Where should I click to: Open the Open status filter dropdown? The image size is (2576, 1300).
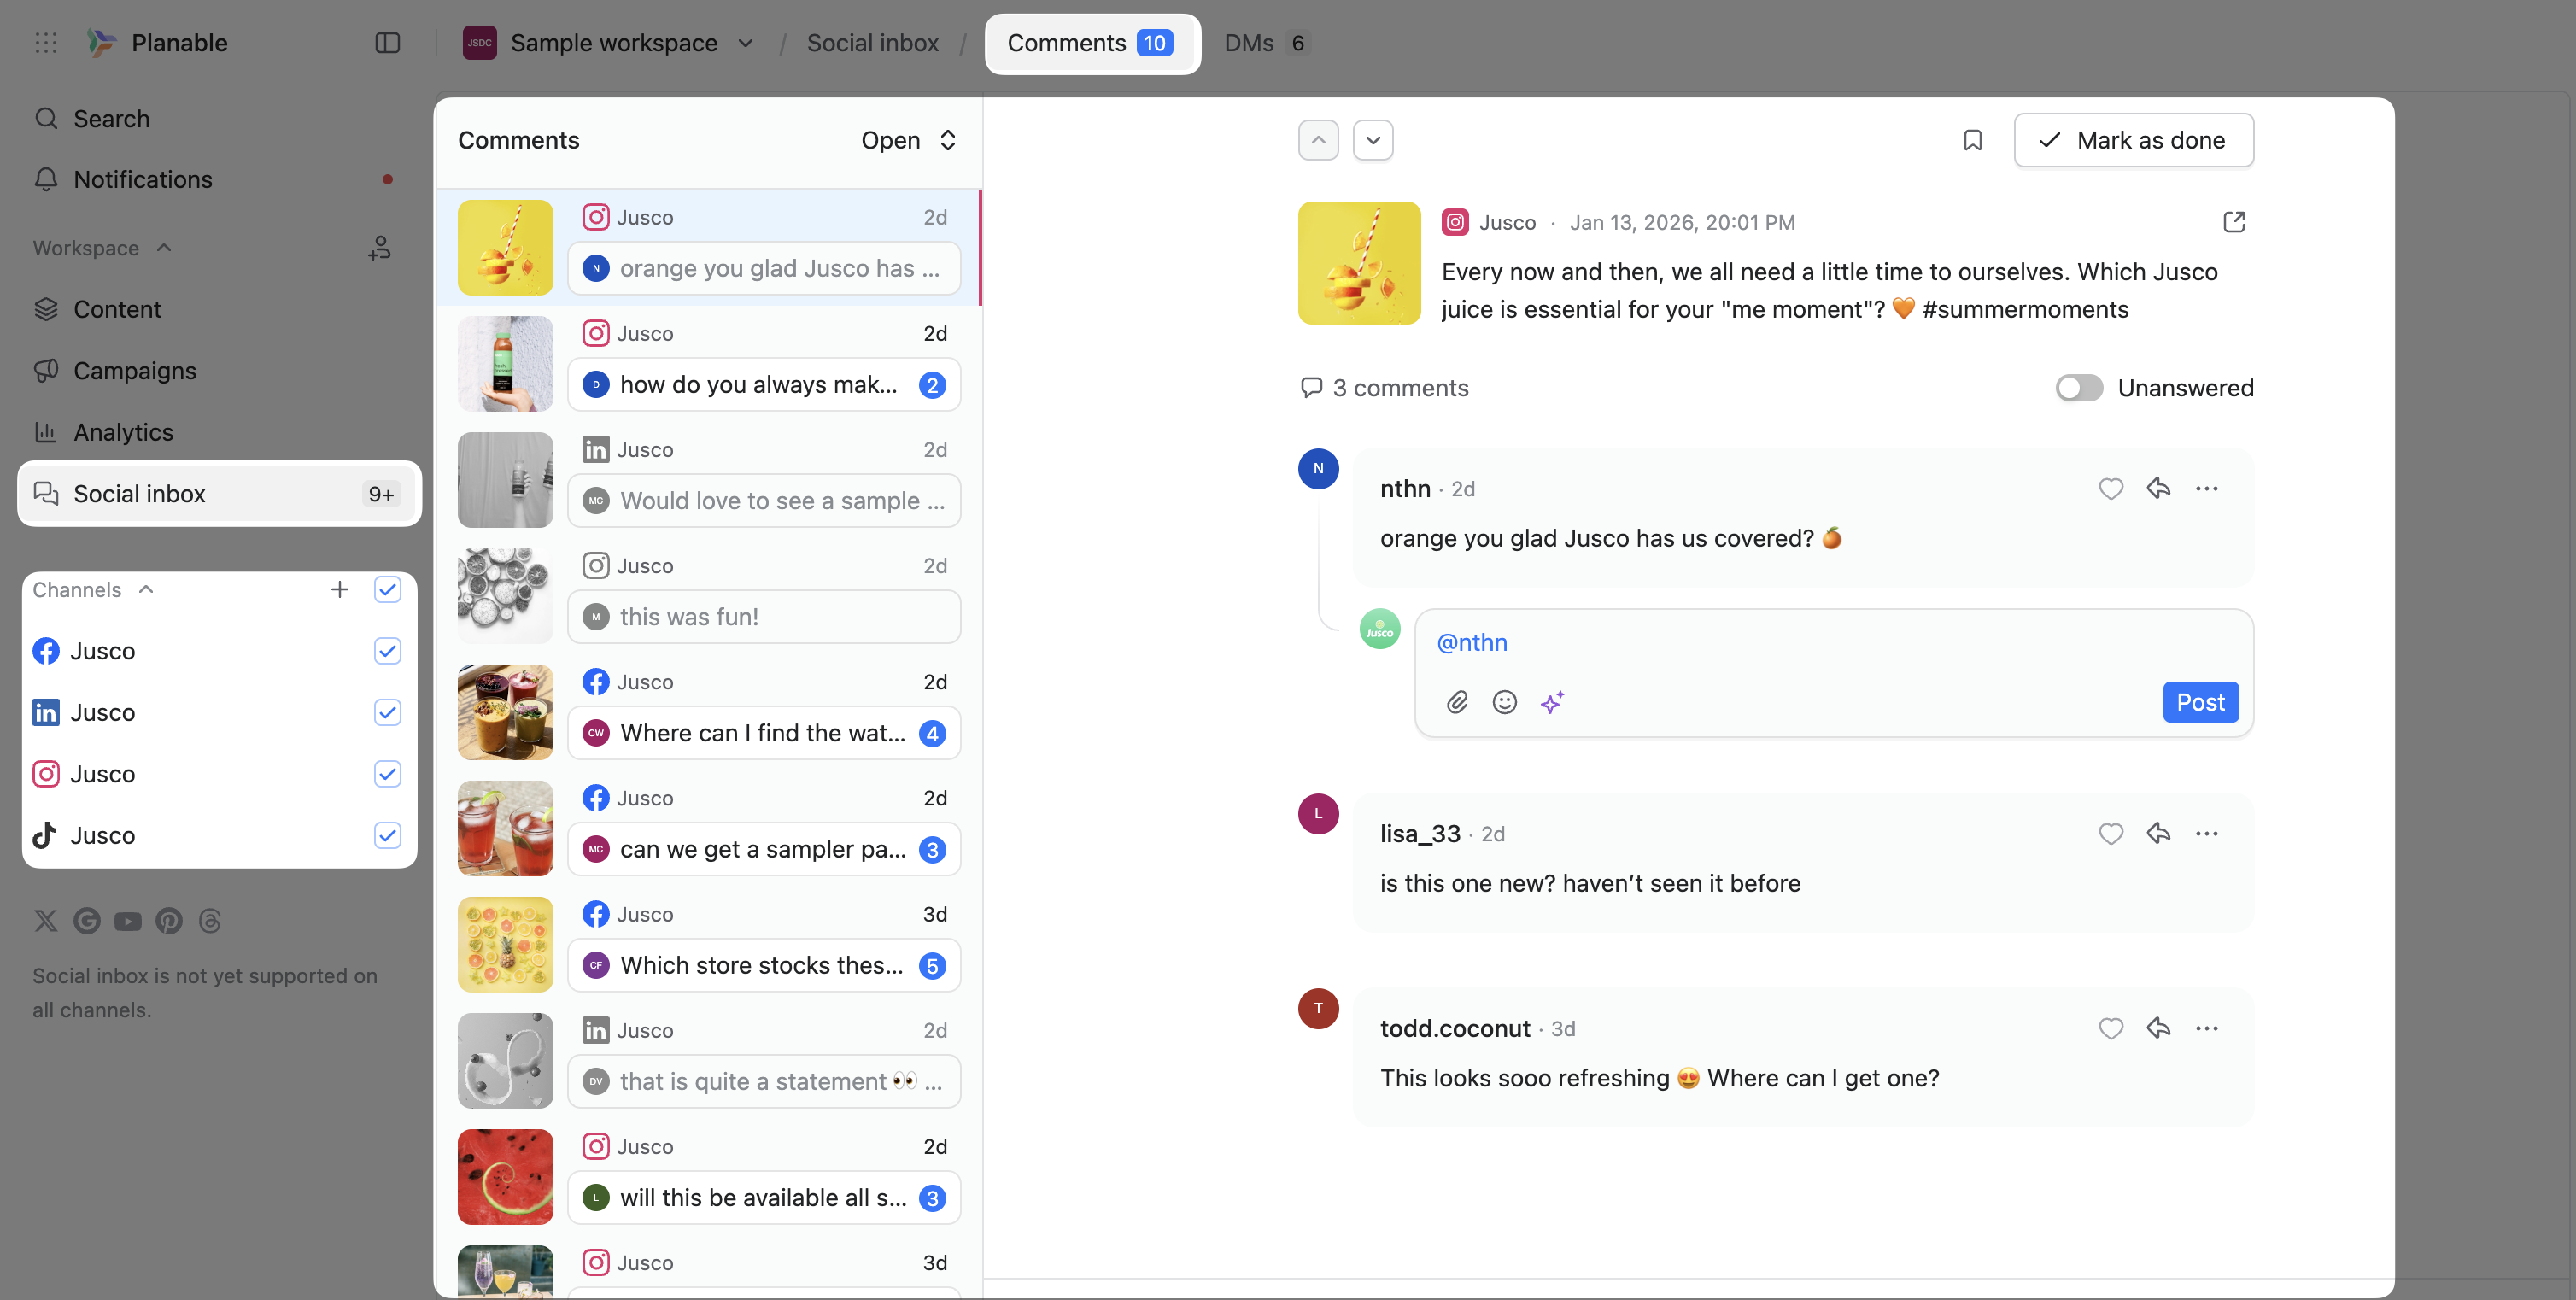click(908, 140)
